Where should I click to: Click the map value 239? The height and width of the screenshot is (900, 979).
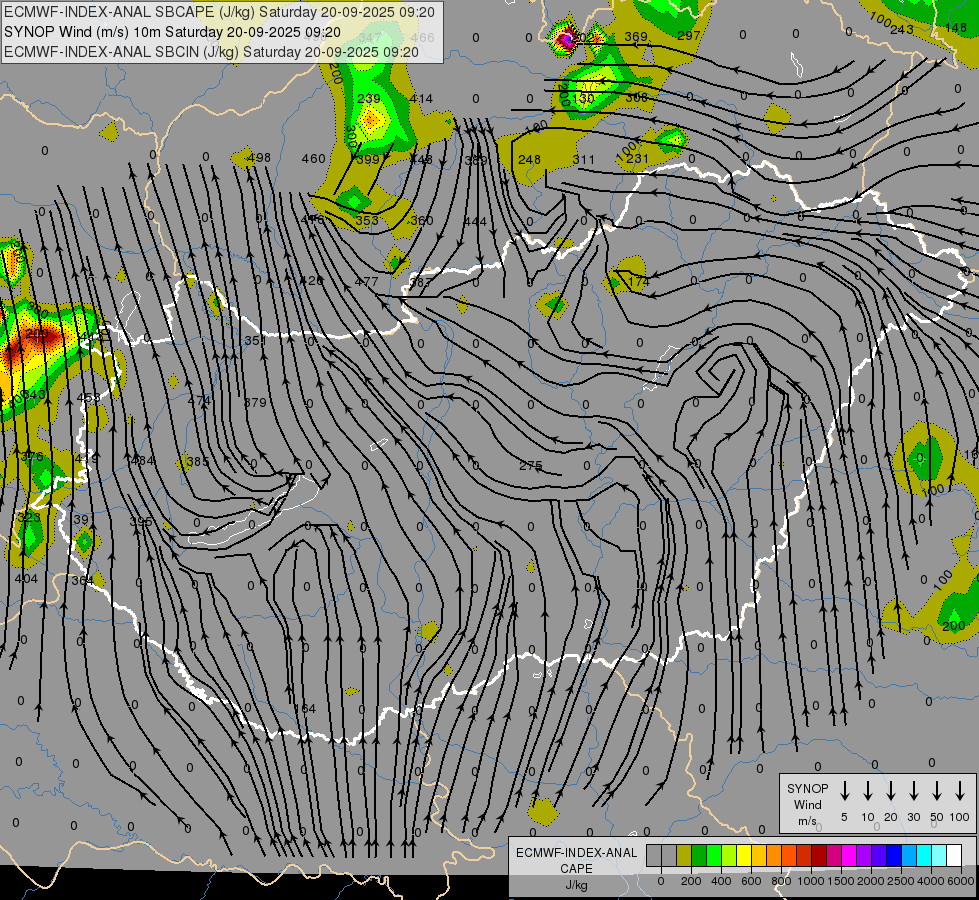pos(369,98)
